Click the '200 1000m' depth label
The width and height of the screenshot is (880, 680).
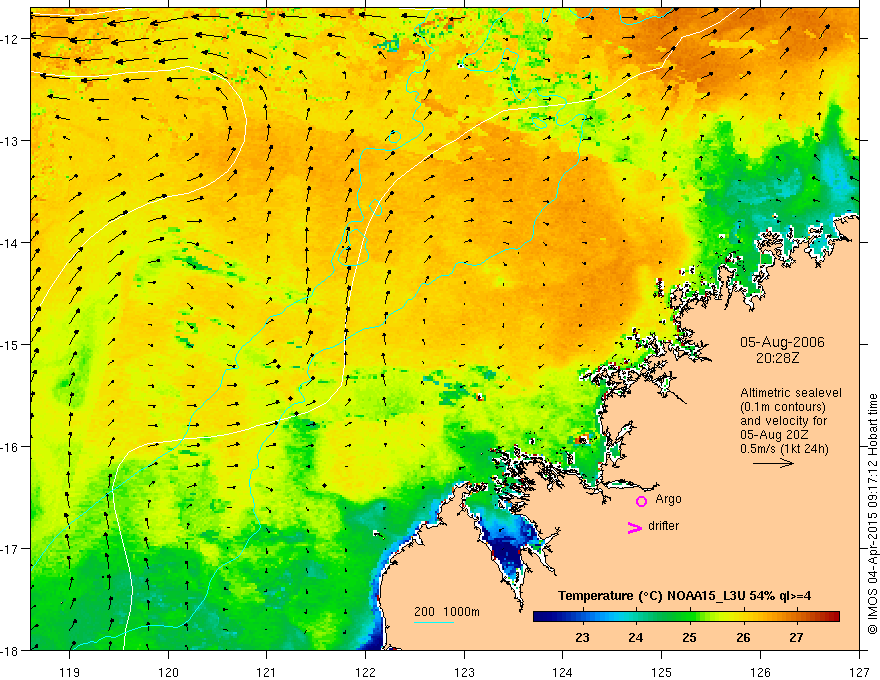(x=447, y=612)
